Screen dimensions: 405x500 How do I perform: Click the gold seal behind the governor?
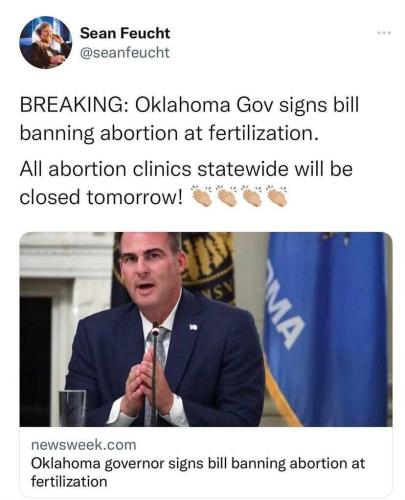tap(208, 263)
